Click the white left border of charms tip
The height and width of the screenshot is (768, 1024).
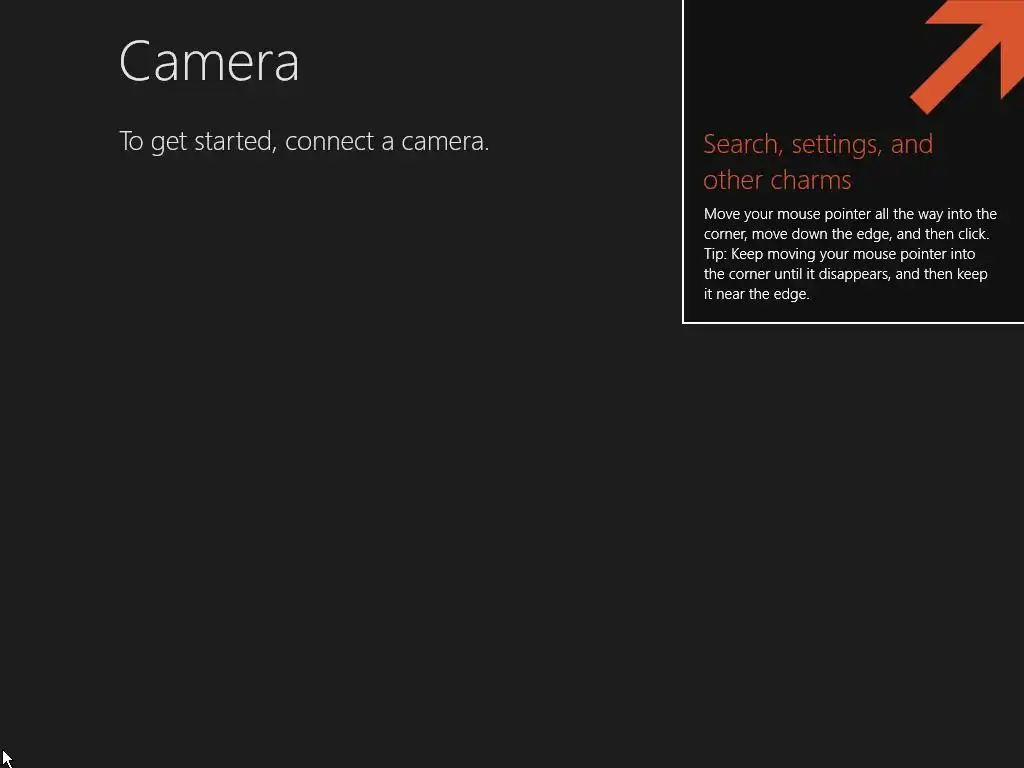pos(683,161)
